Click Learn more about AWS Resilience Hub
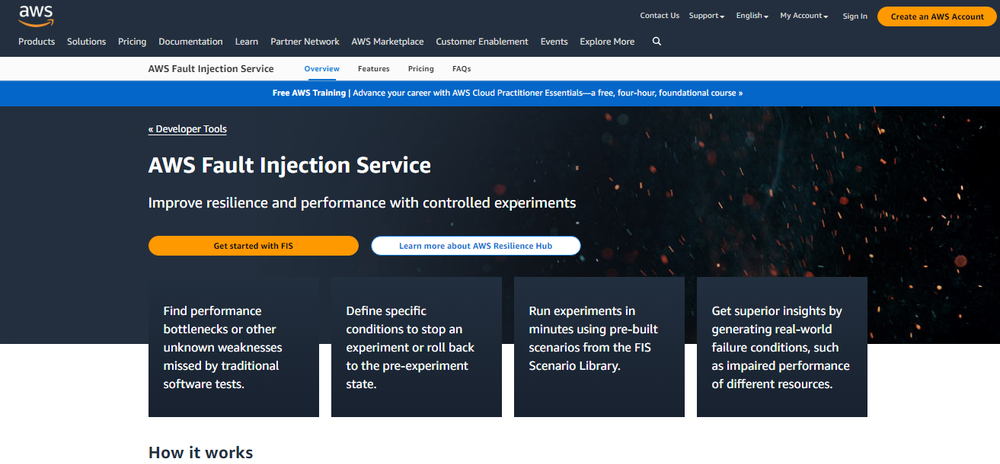 (x=476, y=245)
